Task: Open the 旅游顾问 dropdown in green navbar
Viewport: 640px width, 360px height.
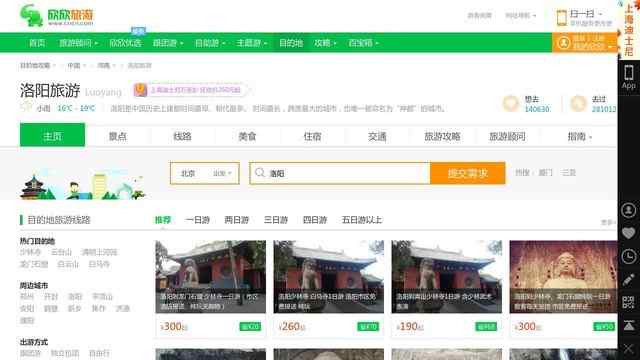Action: point(79,43)
